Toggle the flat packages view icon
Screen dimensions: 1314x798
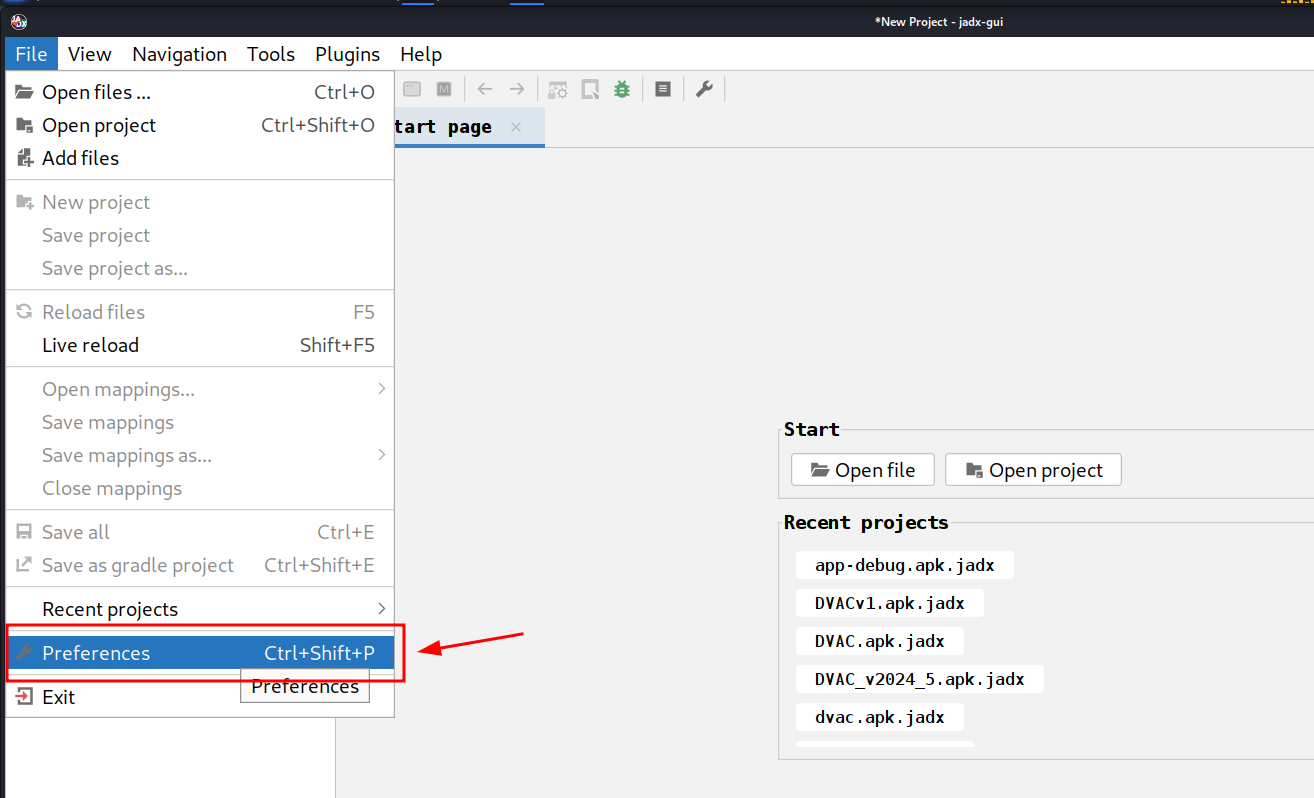411,89
